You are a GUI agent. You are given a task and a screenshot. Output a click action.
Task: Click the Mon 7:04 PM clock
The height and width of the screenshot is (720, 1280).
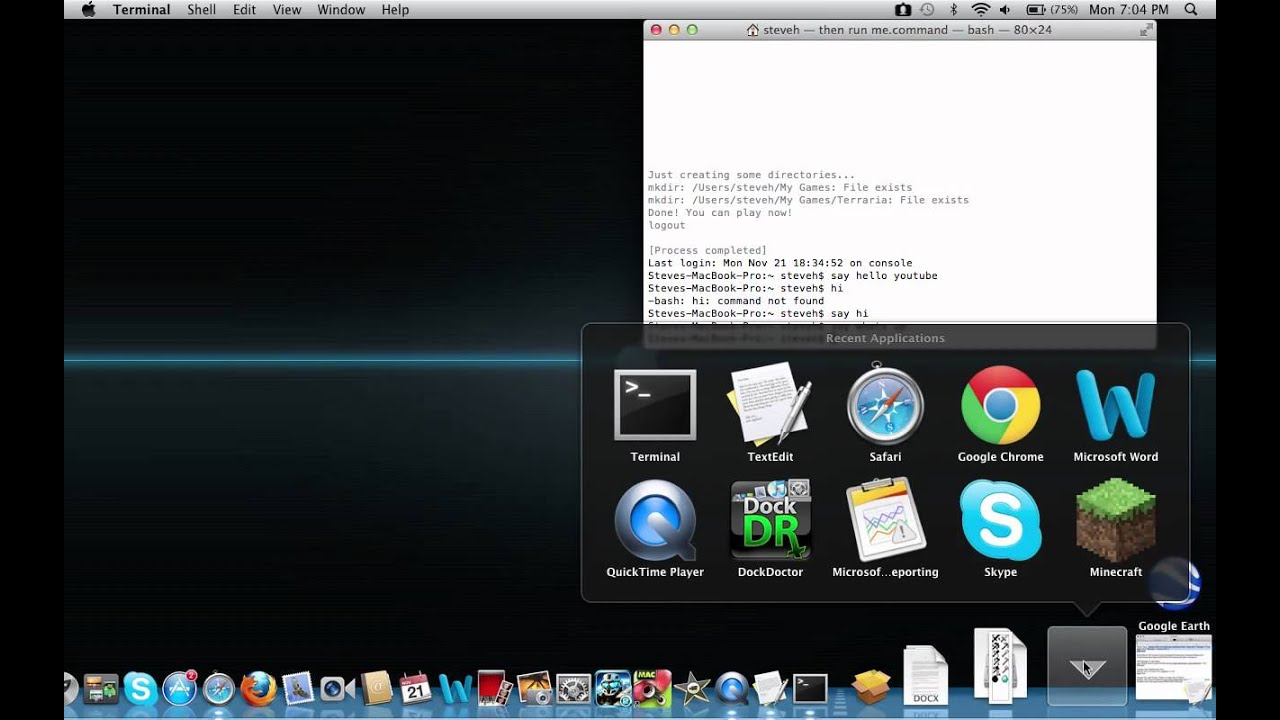click(1128, 9)
